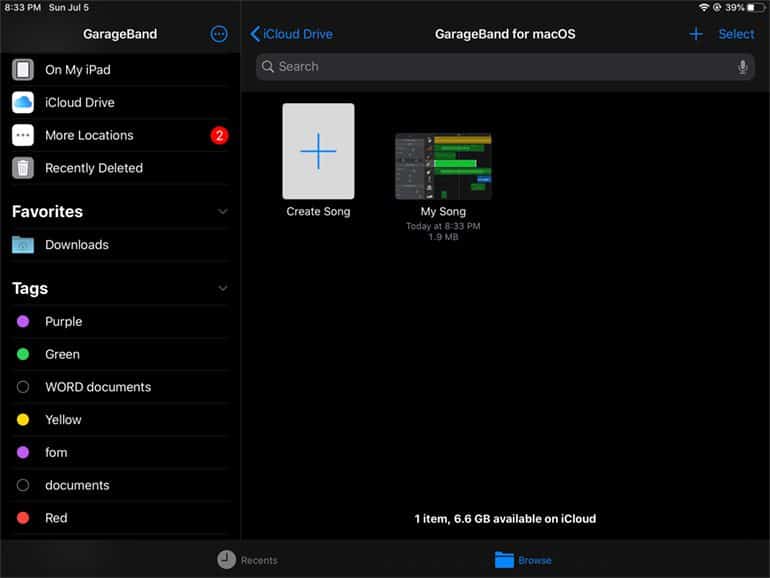The height and width of the screenshot is (578, 770).
Task: Click the iCloud storage status text
Action: click(x=505, y=519)
